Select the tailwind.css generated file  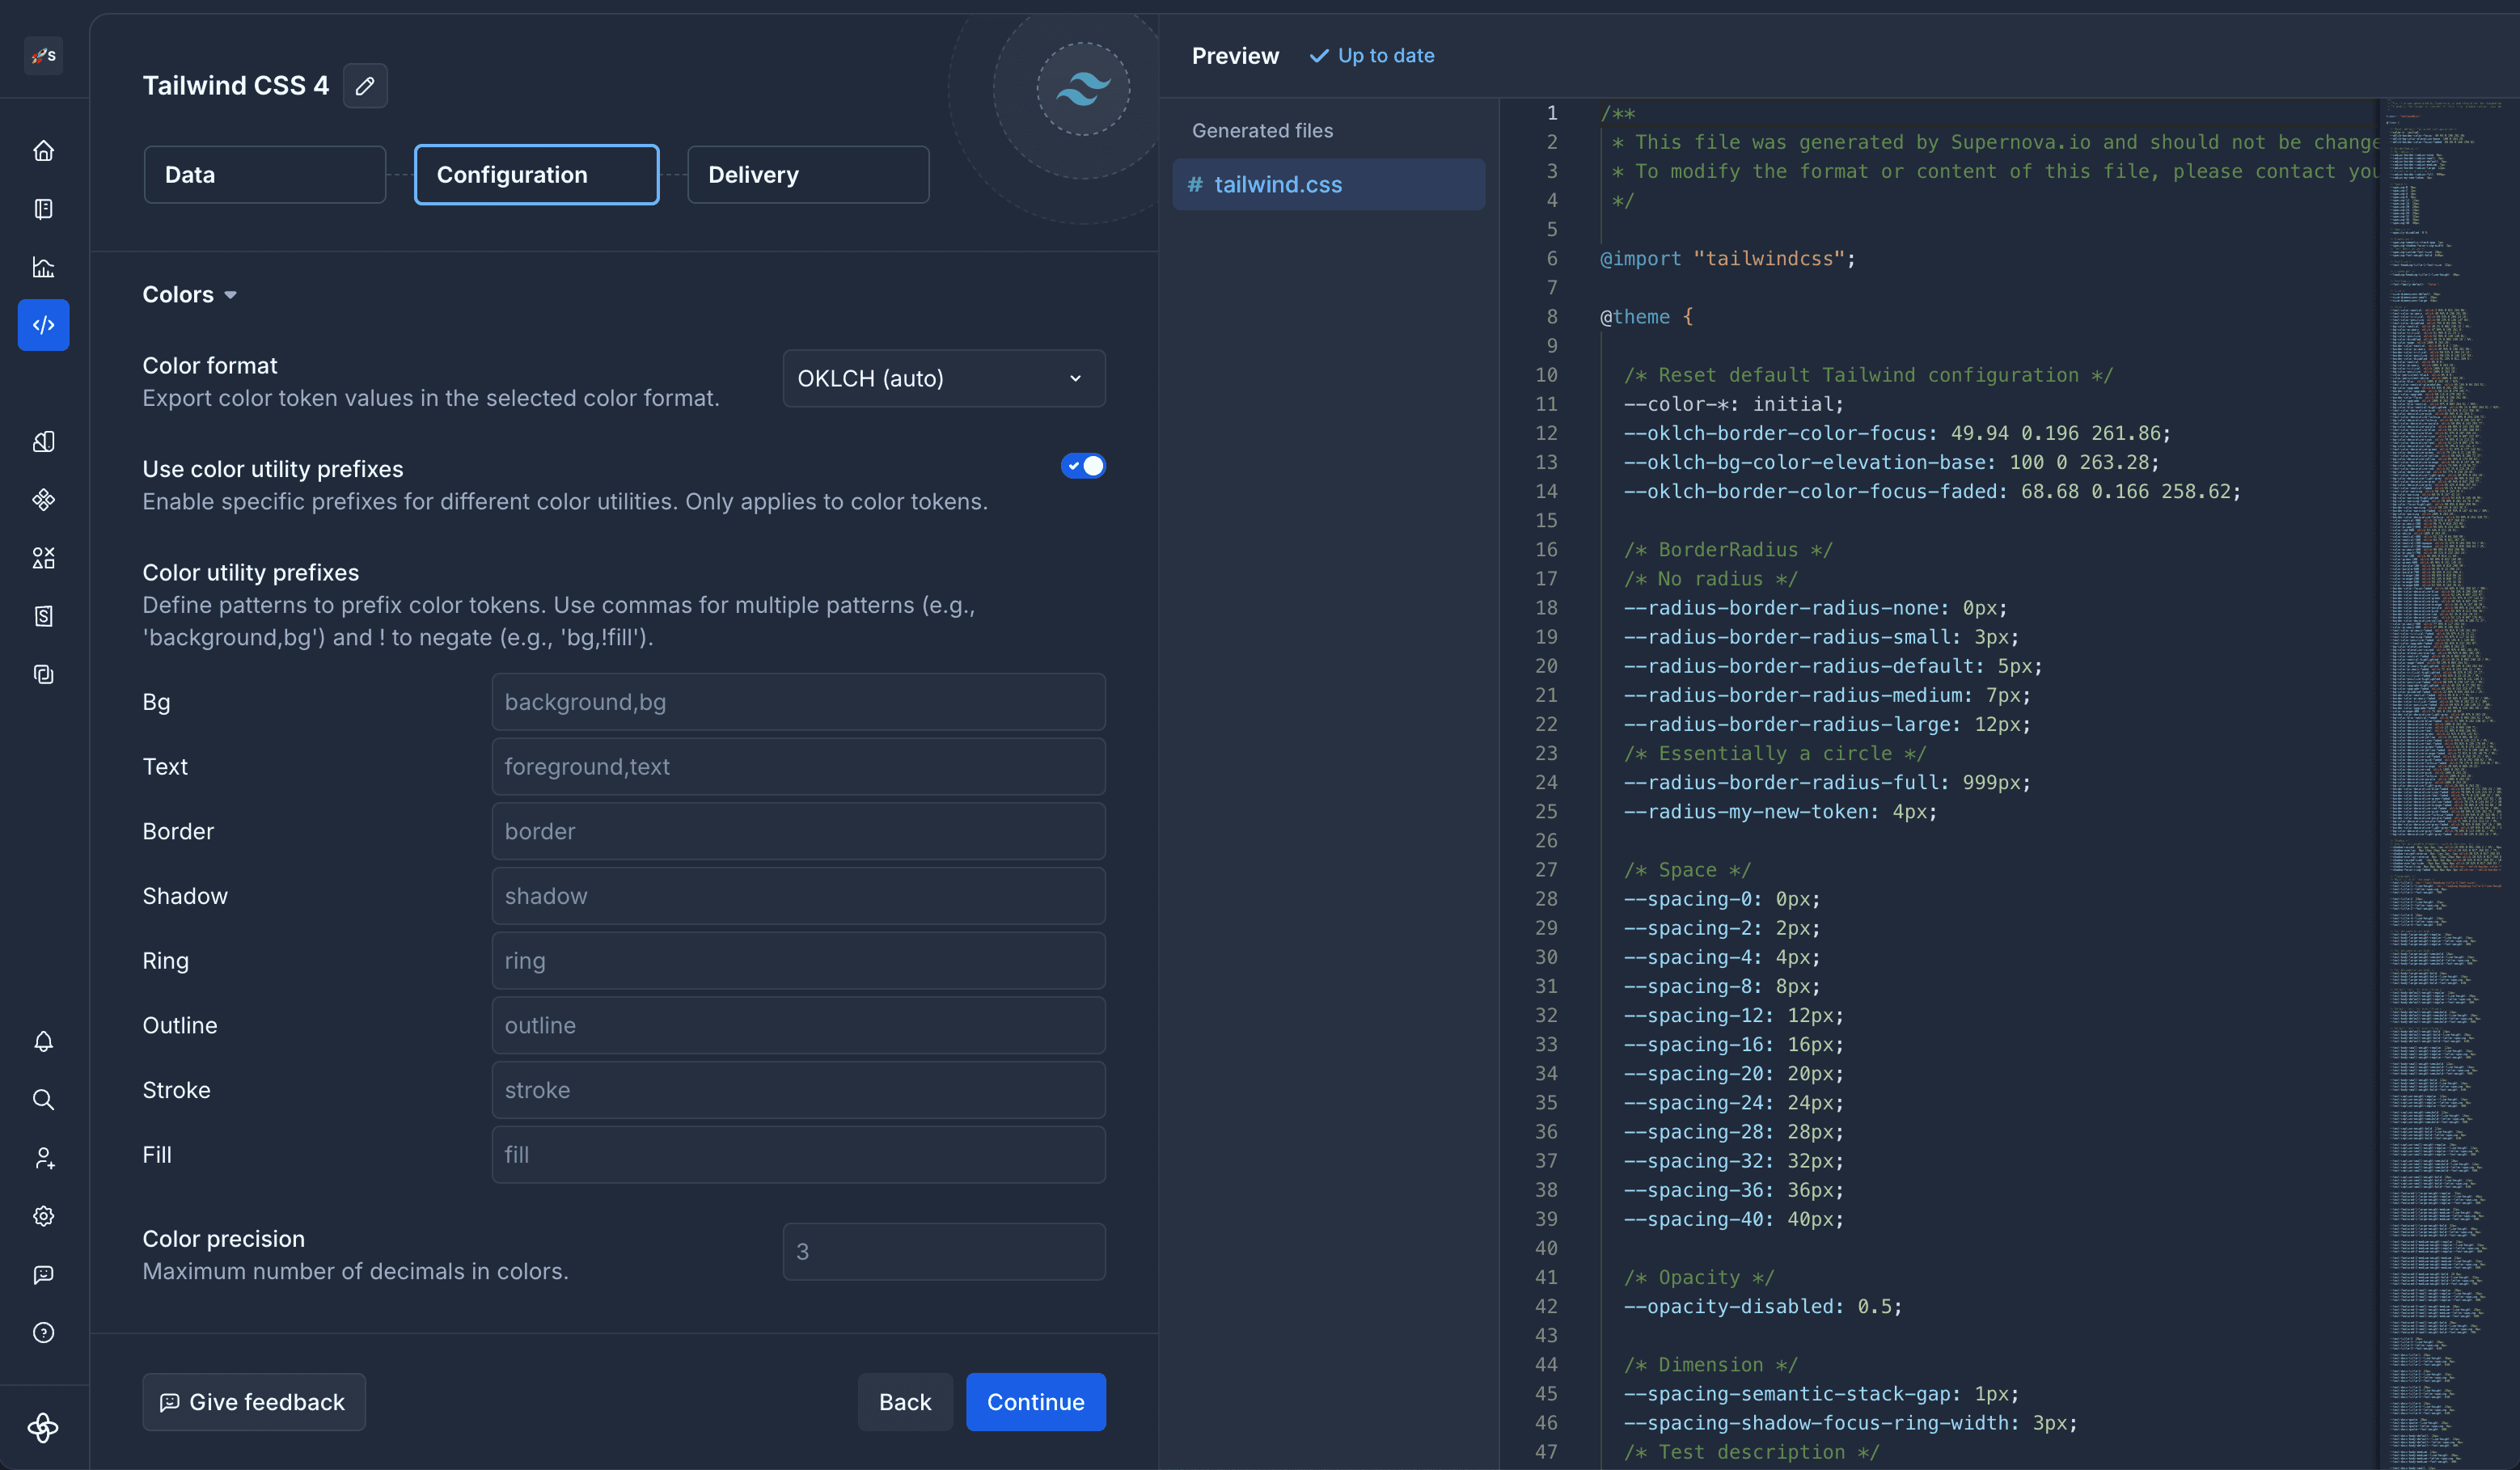point(1327,184)
